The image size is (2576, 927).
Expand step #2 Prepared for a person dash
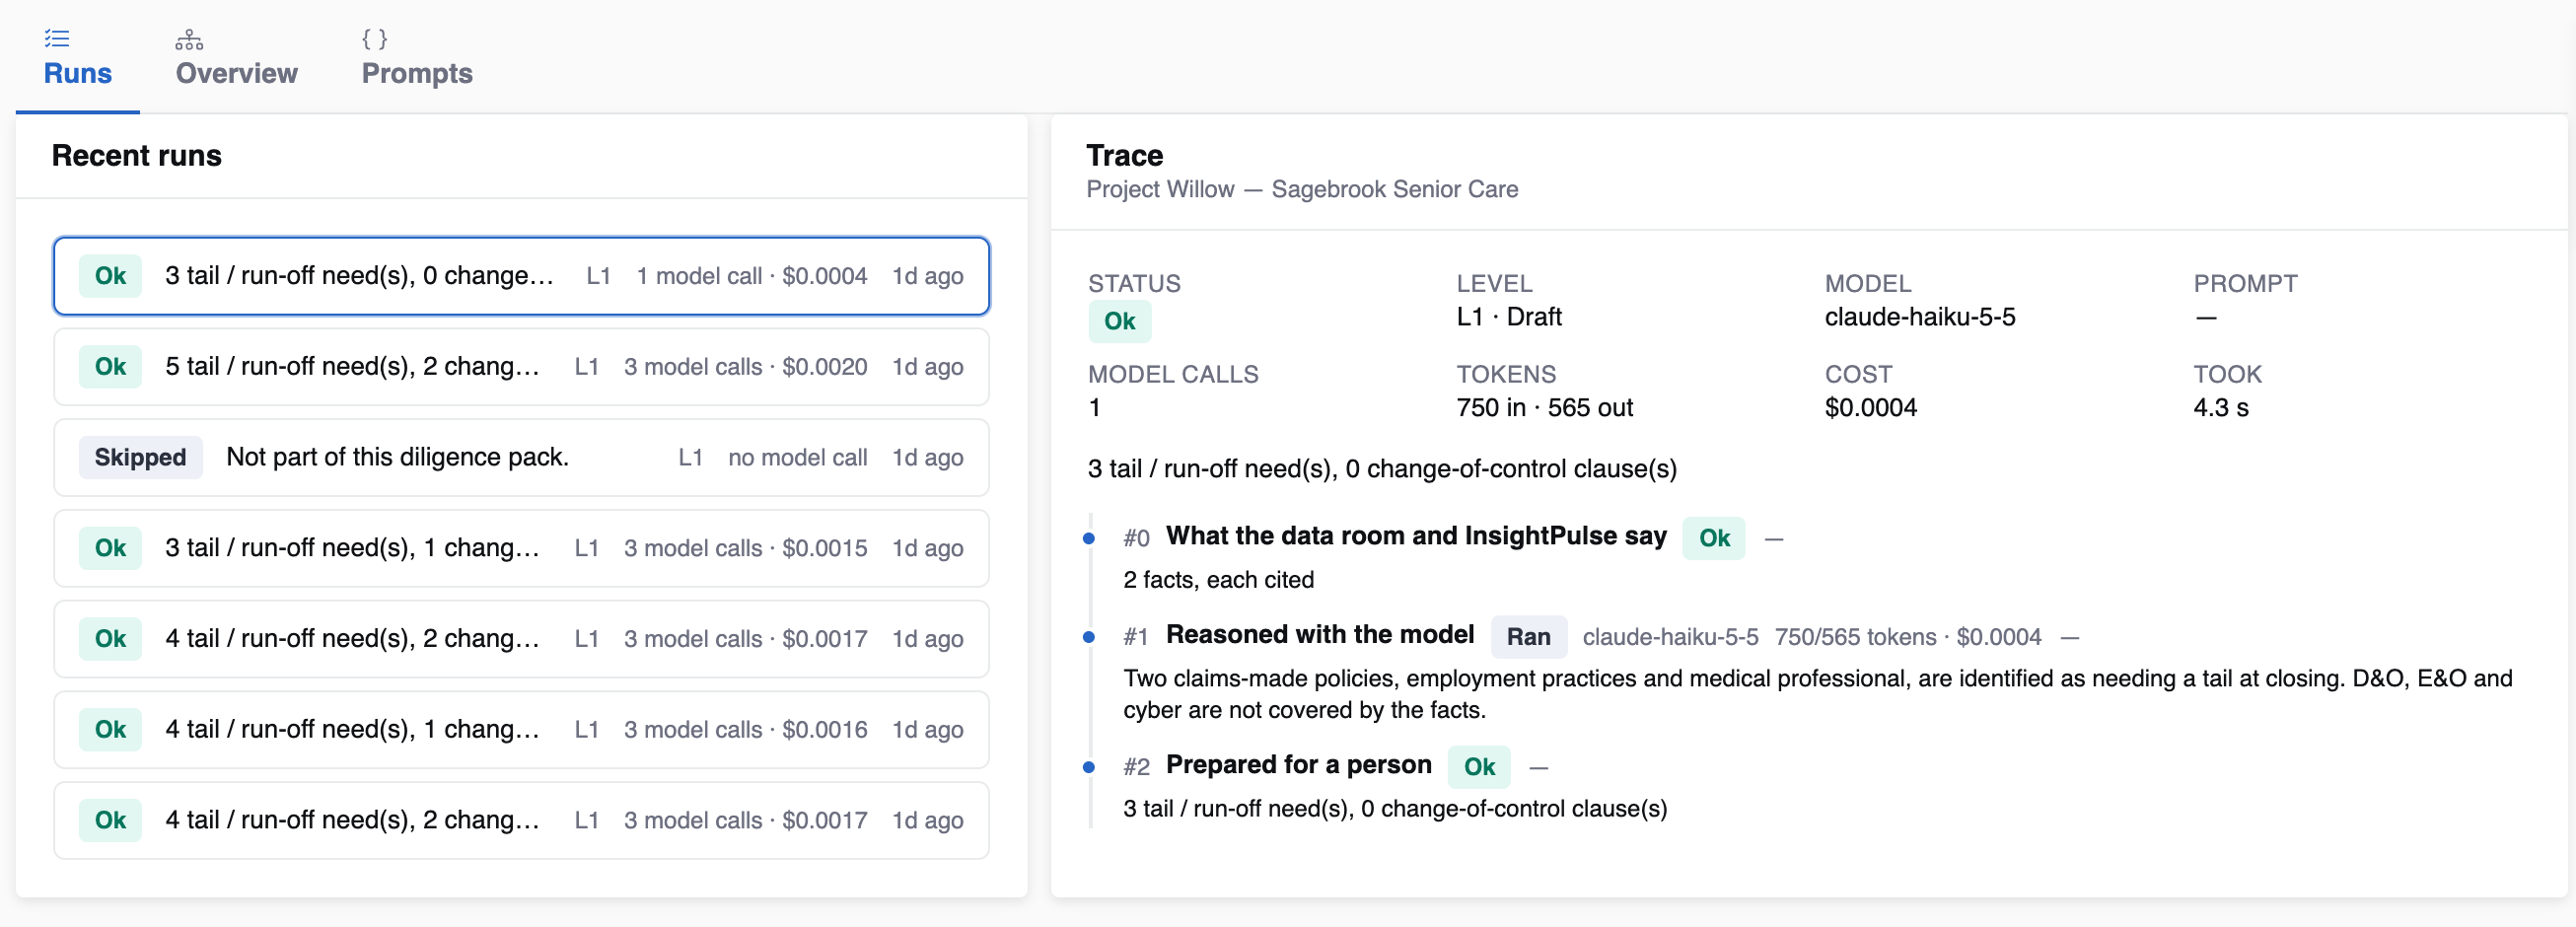tap(1538, 768)
